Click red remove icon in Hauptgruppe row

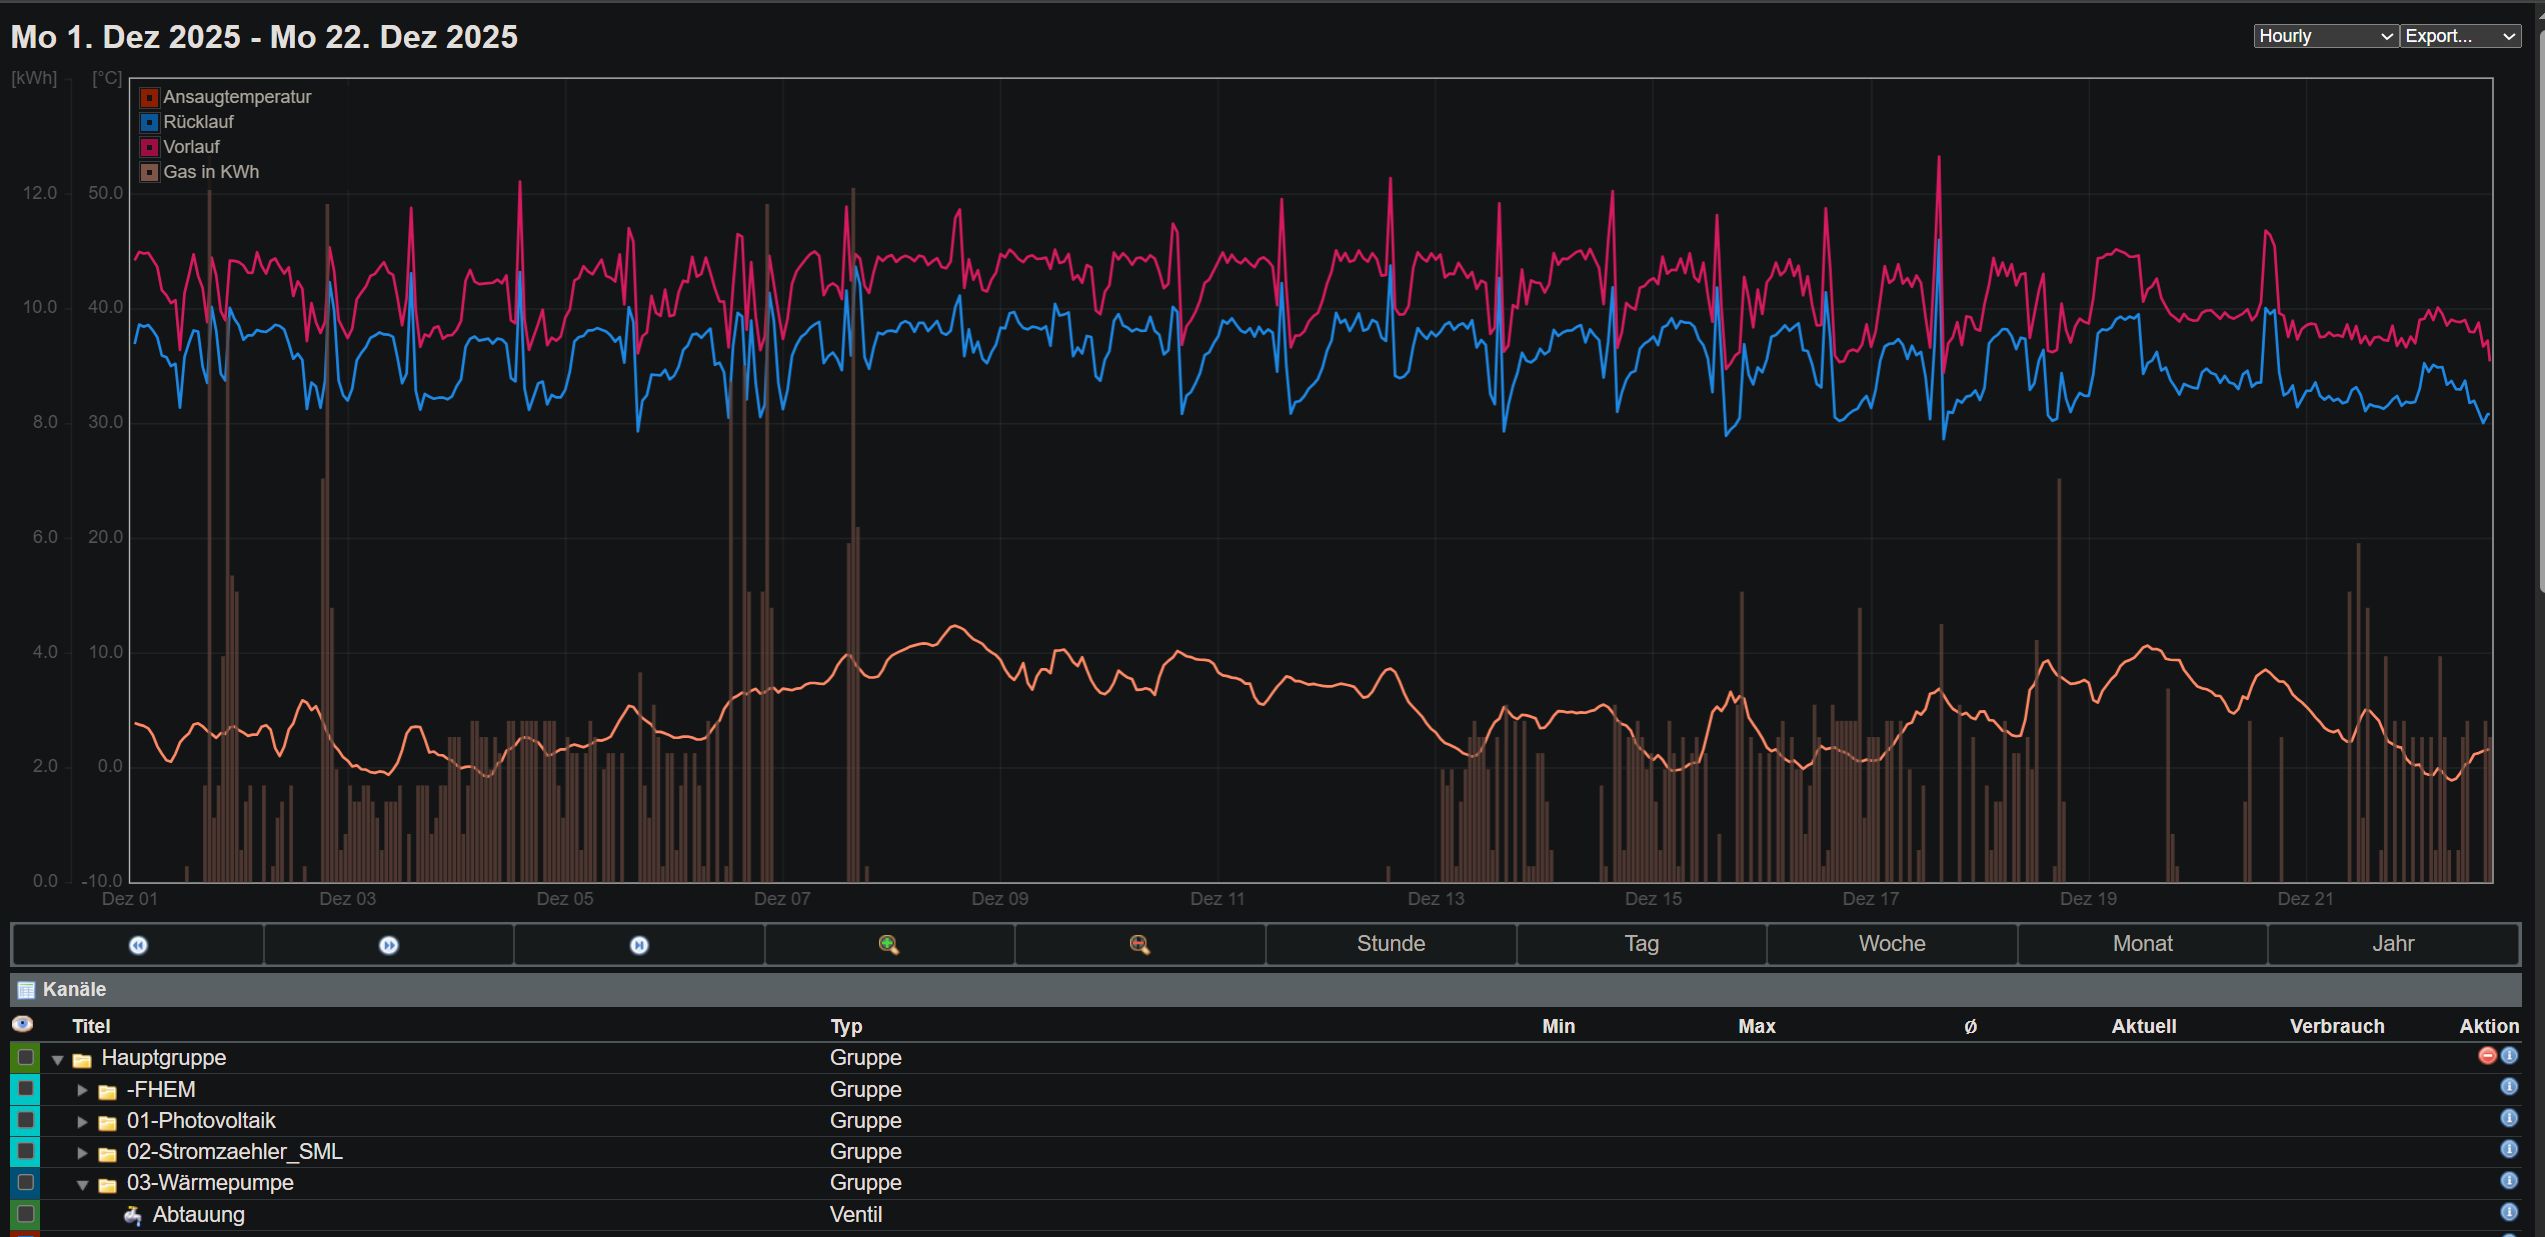click(2487, 1056)
